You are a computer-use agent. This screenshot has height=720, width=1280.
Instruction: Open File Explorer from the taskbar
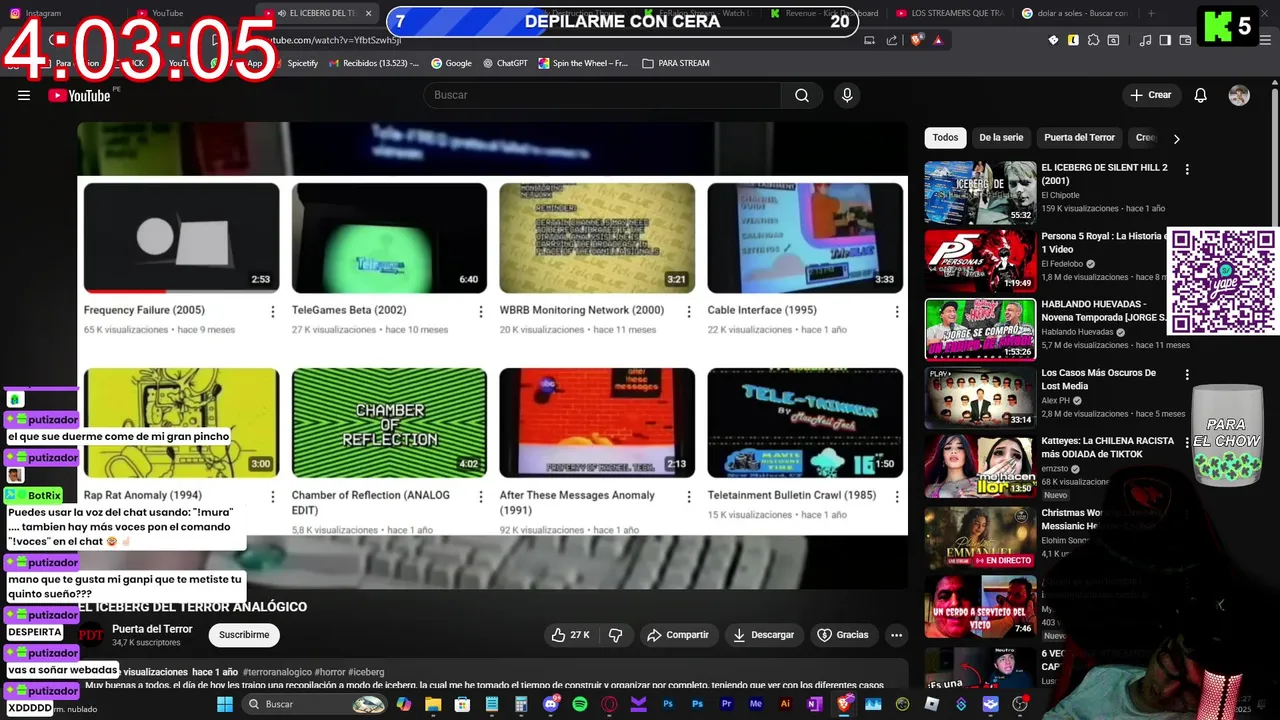click(x=433, y=704)
